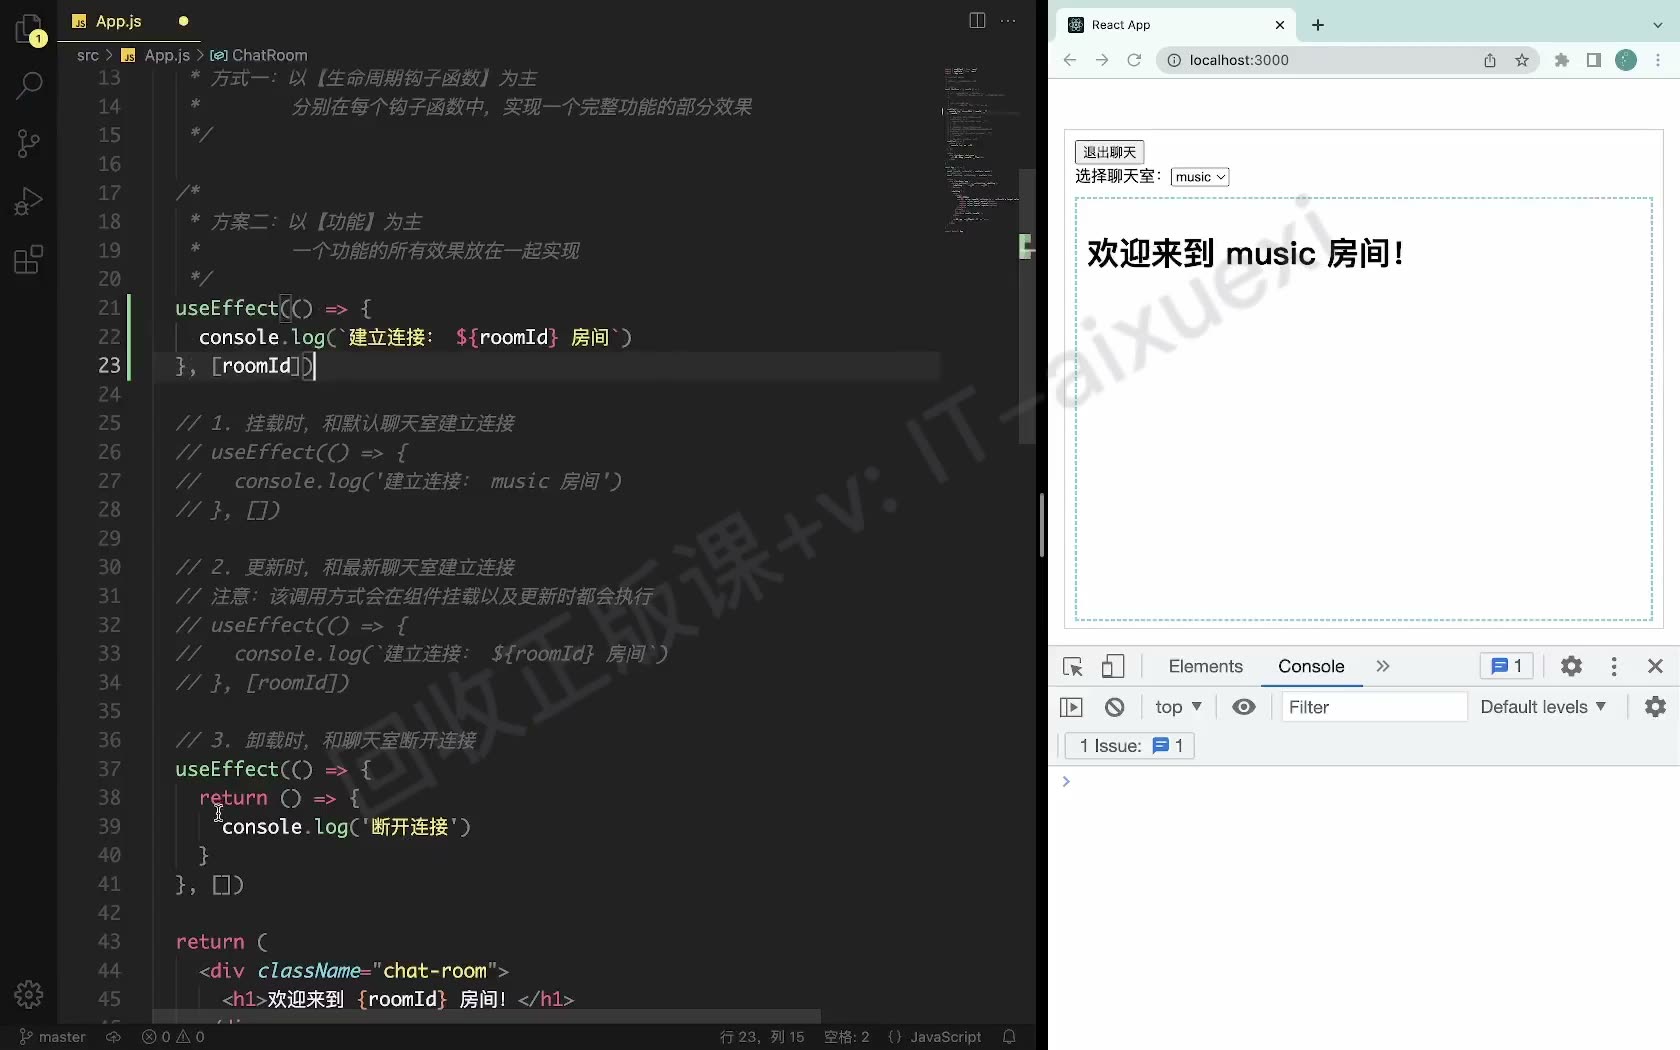Open the Extensions view
Viewport: 1680px width, 1050px height.
tap(29, 260)
